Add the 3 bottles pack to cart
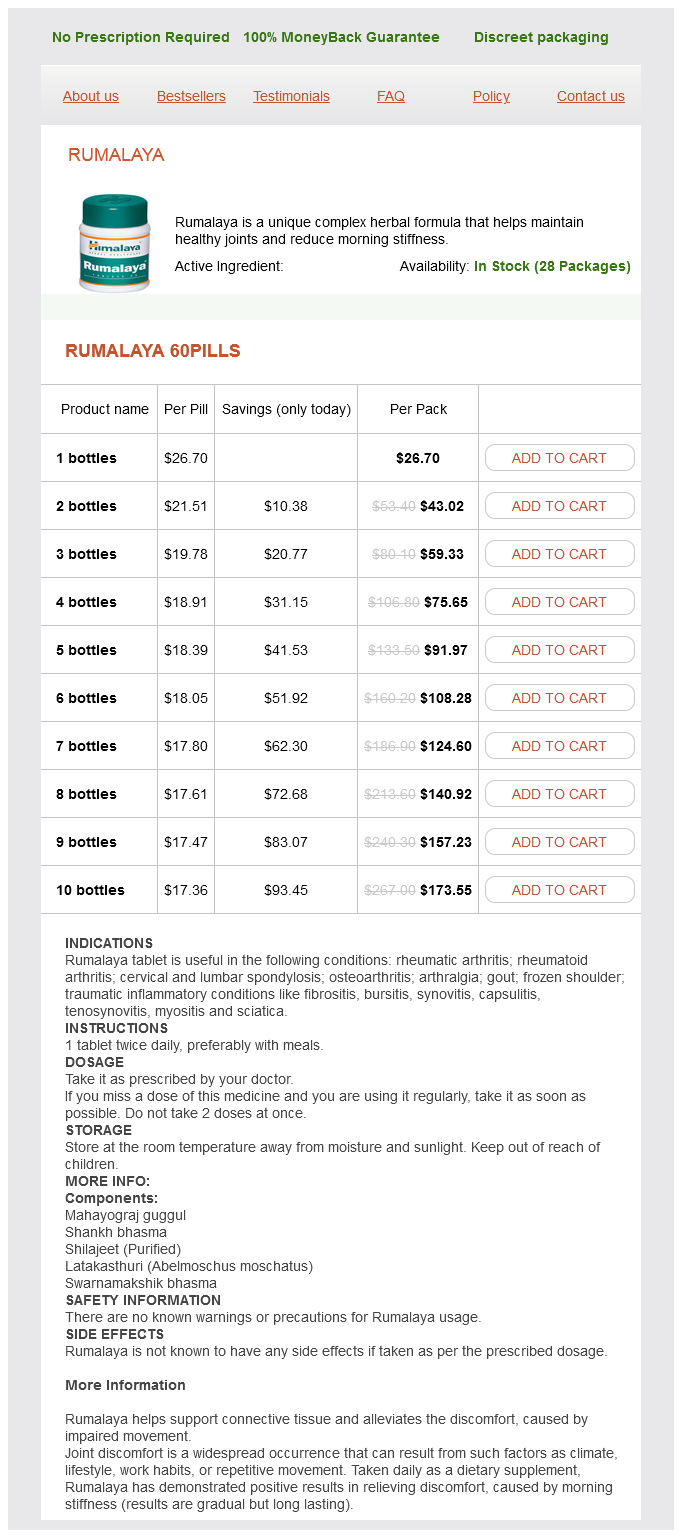 coord(559,554)
